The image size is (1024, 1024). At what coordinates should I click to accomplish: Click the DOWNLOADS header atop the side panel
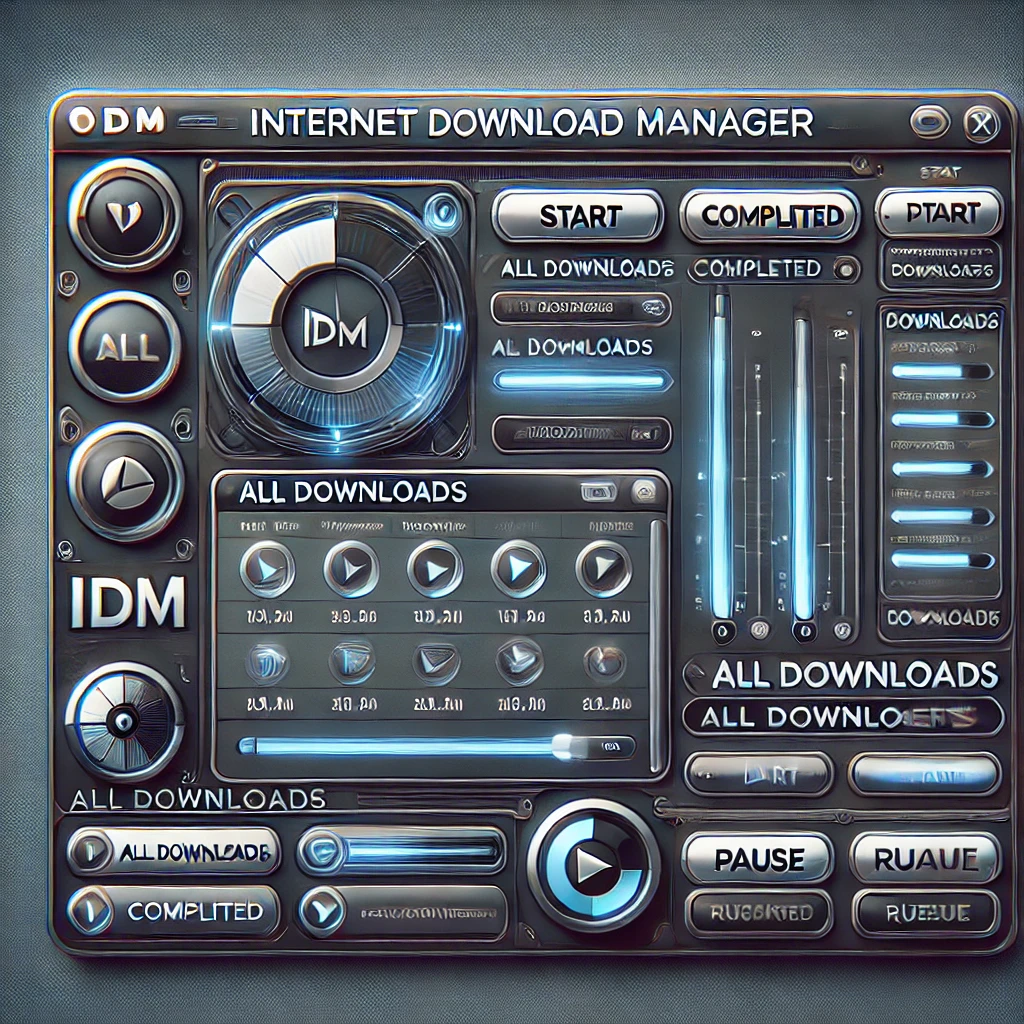(941, 320)
